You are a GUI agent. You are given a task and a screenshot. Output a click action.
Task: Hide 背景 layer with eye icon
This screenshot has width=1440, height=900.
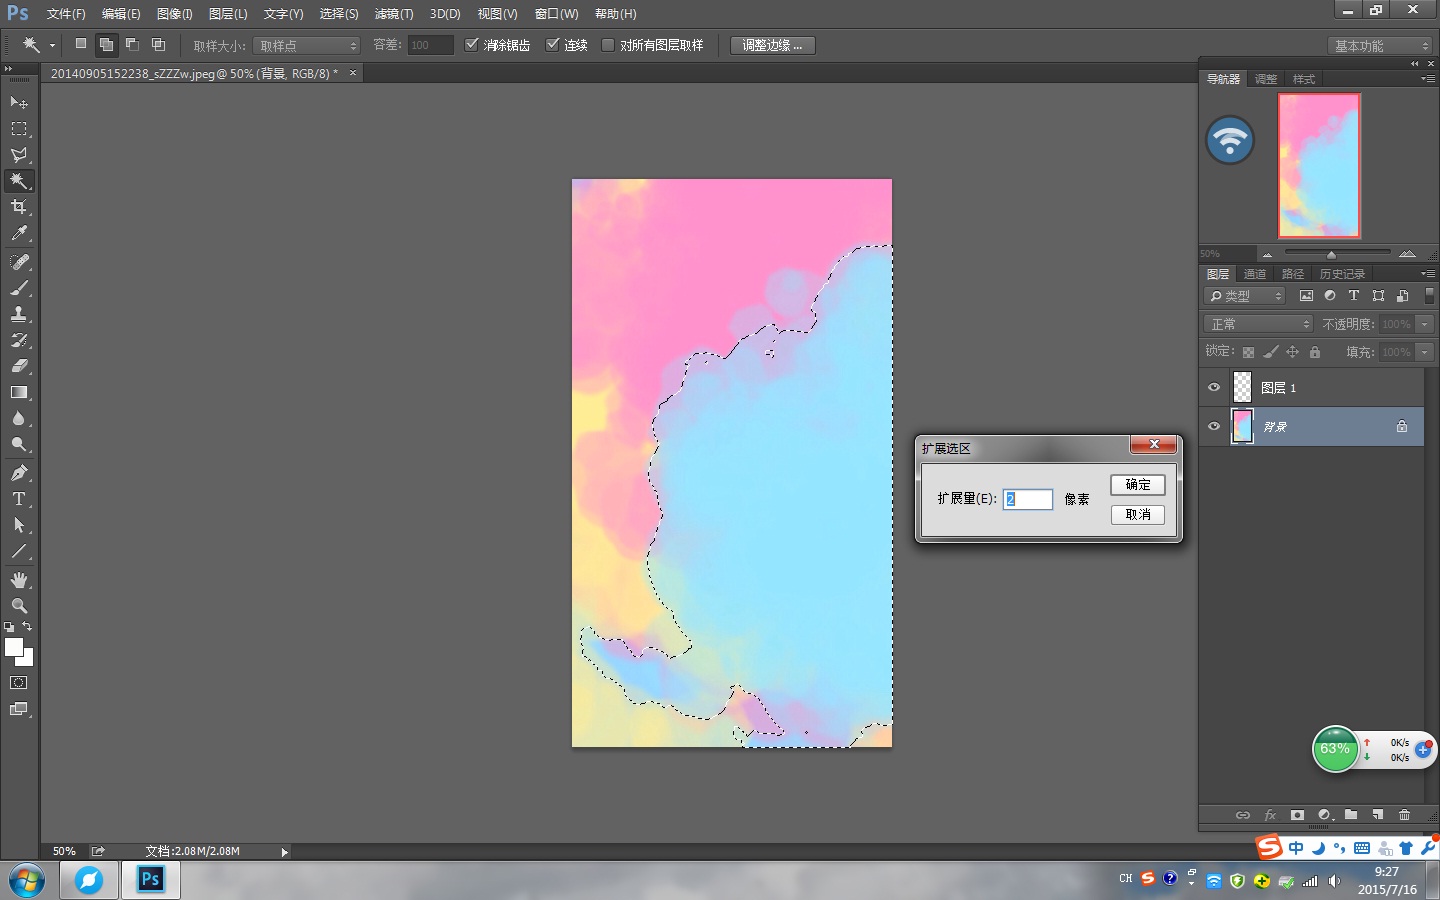(1214, 426)
